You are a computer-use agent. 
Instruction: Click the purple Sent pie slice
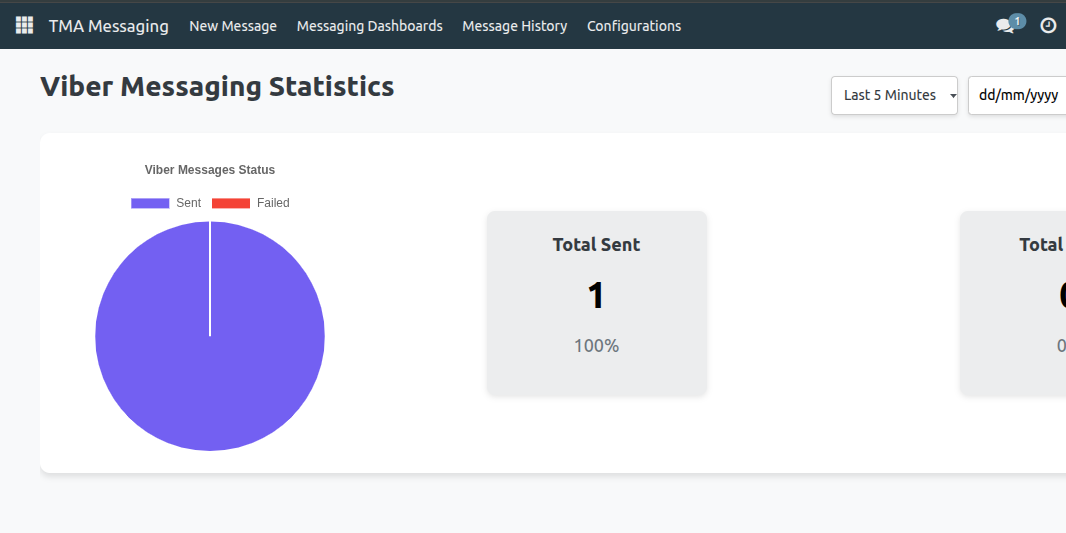pos(210,336)
